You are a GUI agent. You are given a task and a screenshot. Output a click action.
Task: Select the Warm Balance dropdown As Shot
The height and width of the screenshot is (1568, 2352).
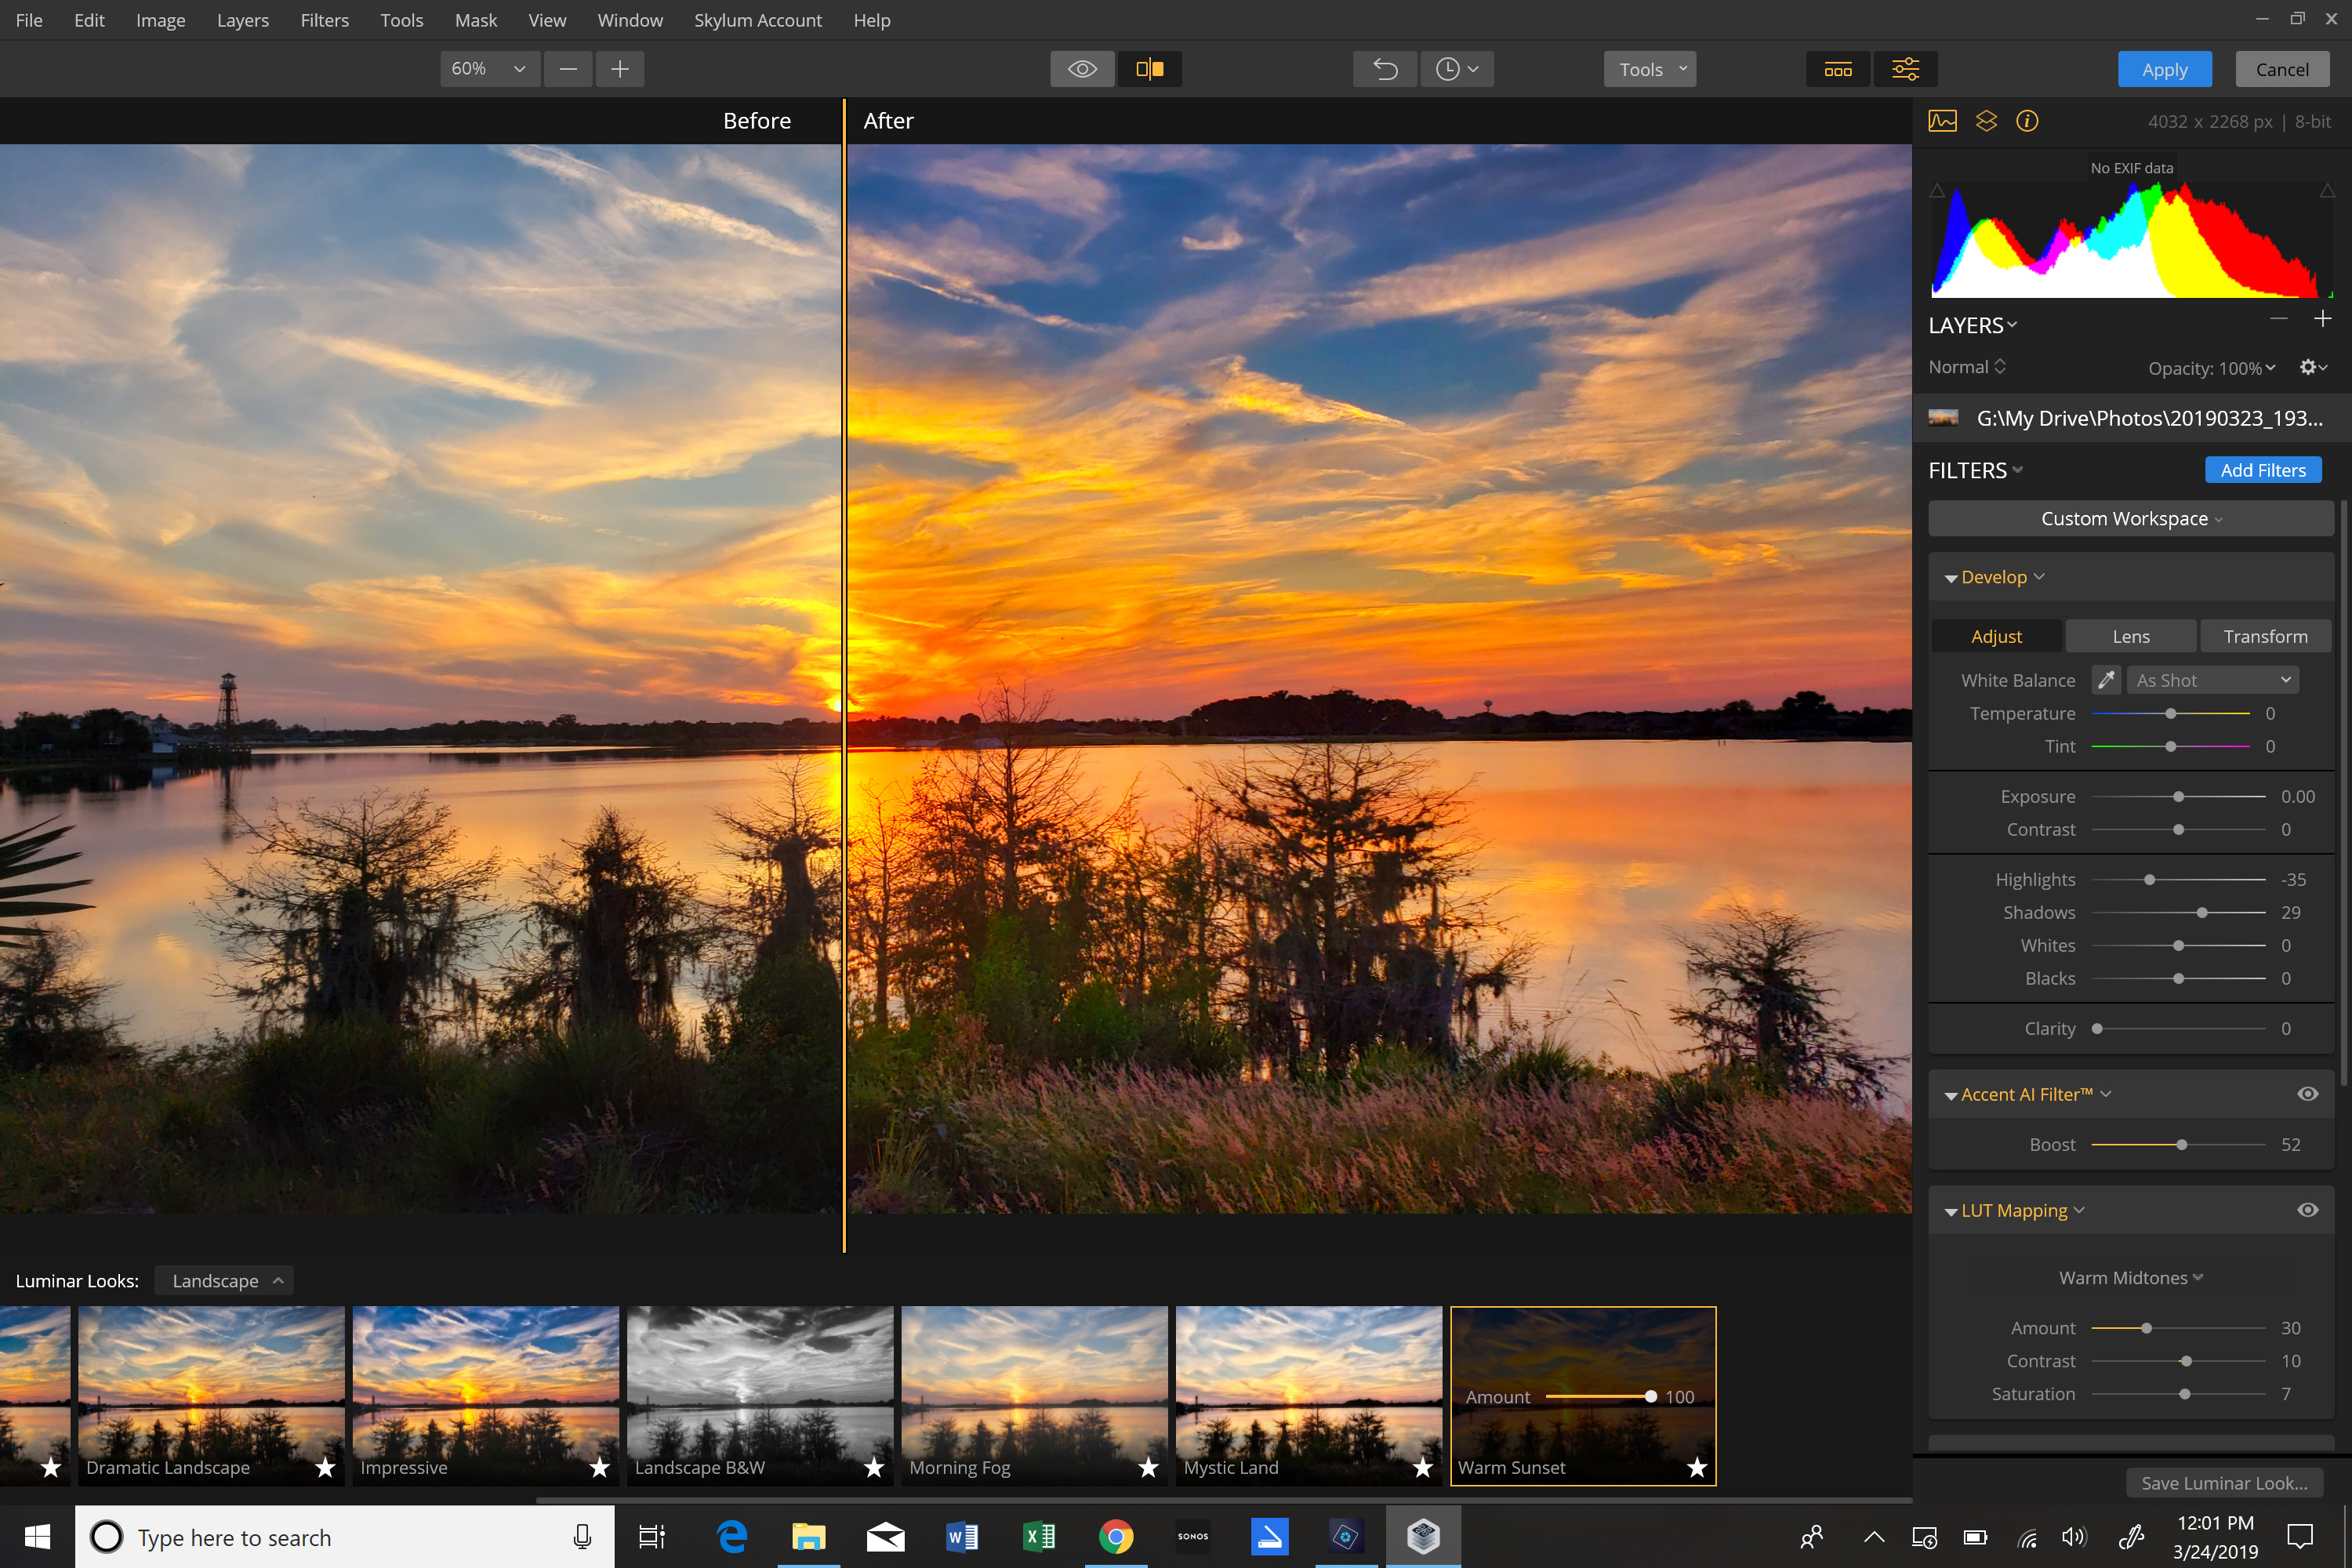click(x=2214, y=681)
